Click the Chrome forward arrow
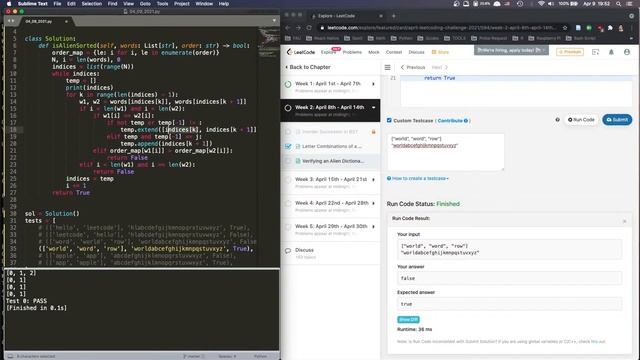 [298, 28]
